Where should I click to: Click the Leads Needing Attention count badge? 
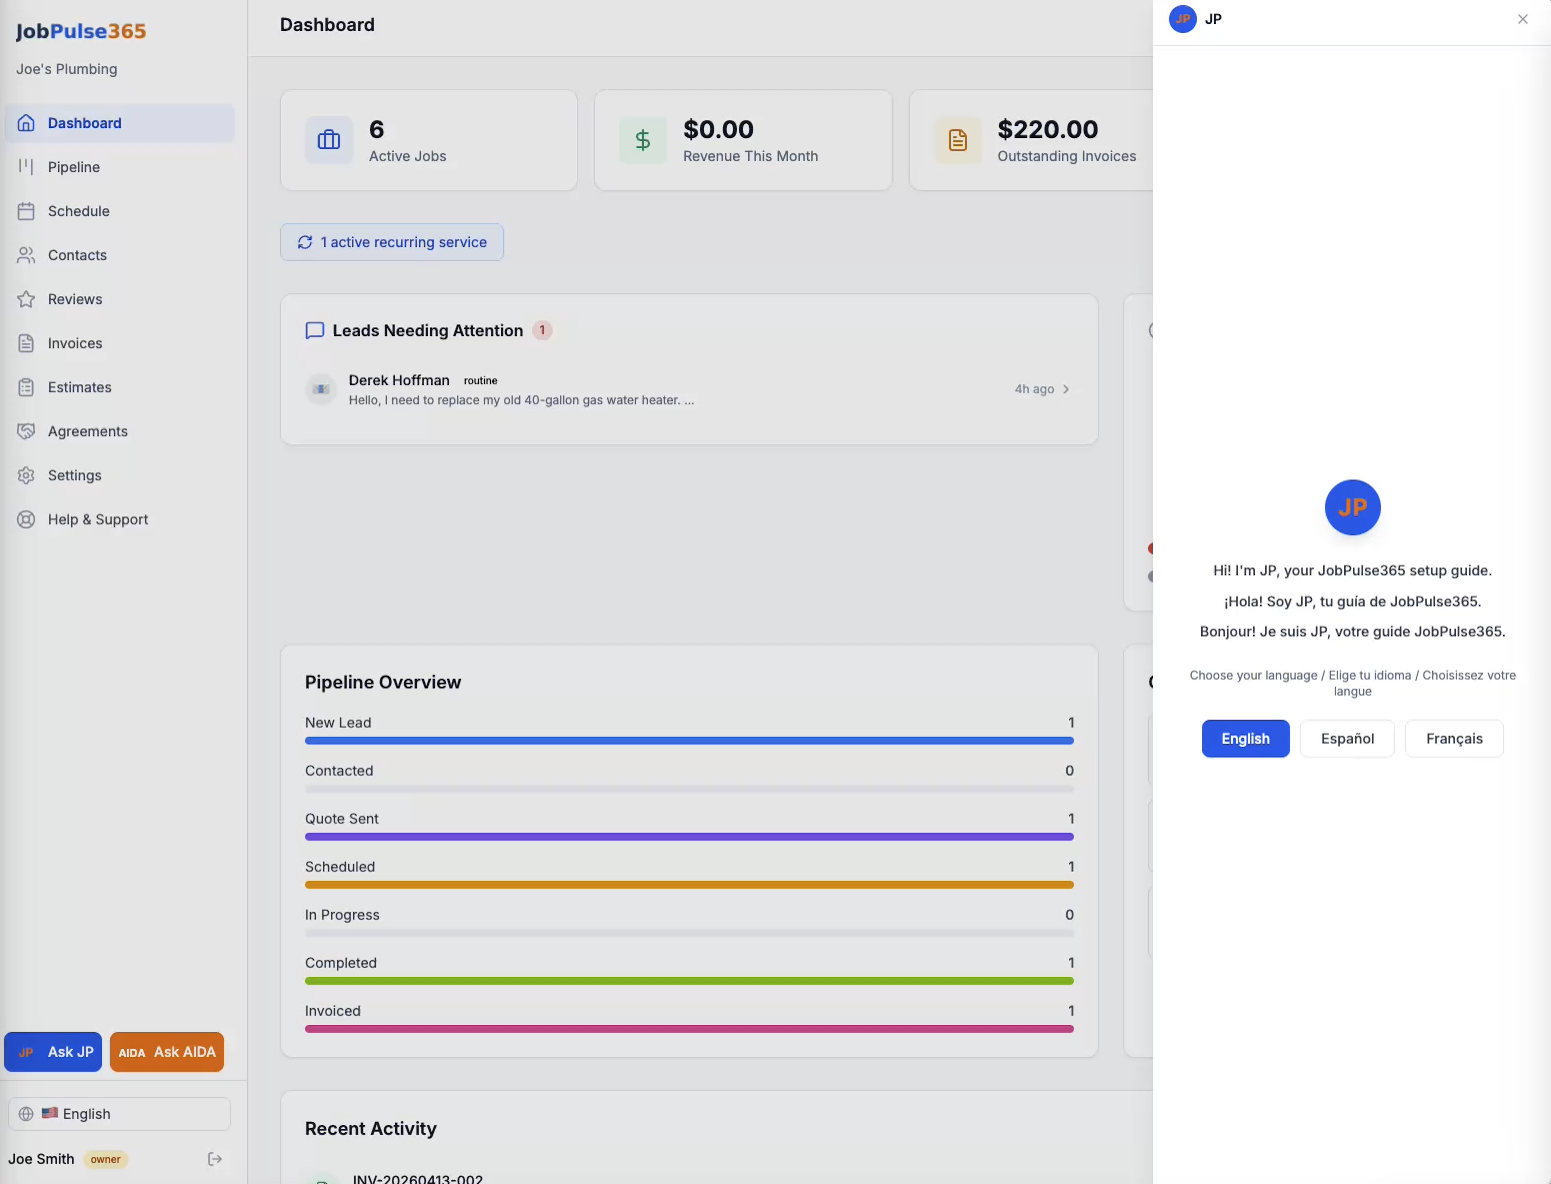point(542,330)
